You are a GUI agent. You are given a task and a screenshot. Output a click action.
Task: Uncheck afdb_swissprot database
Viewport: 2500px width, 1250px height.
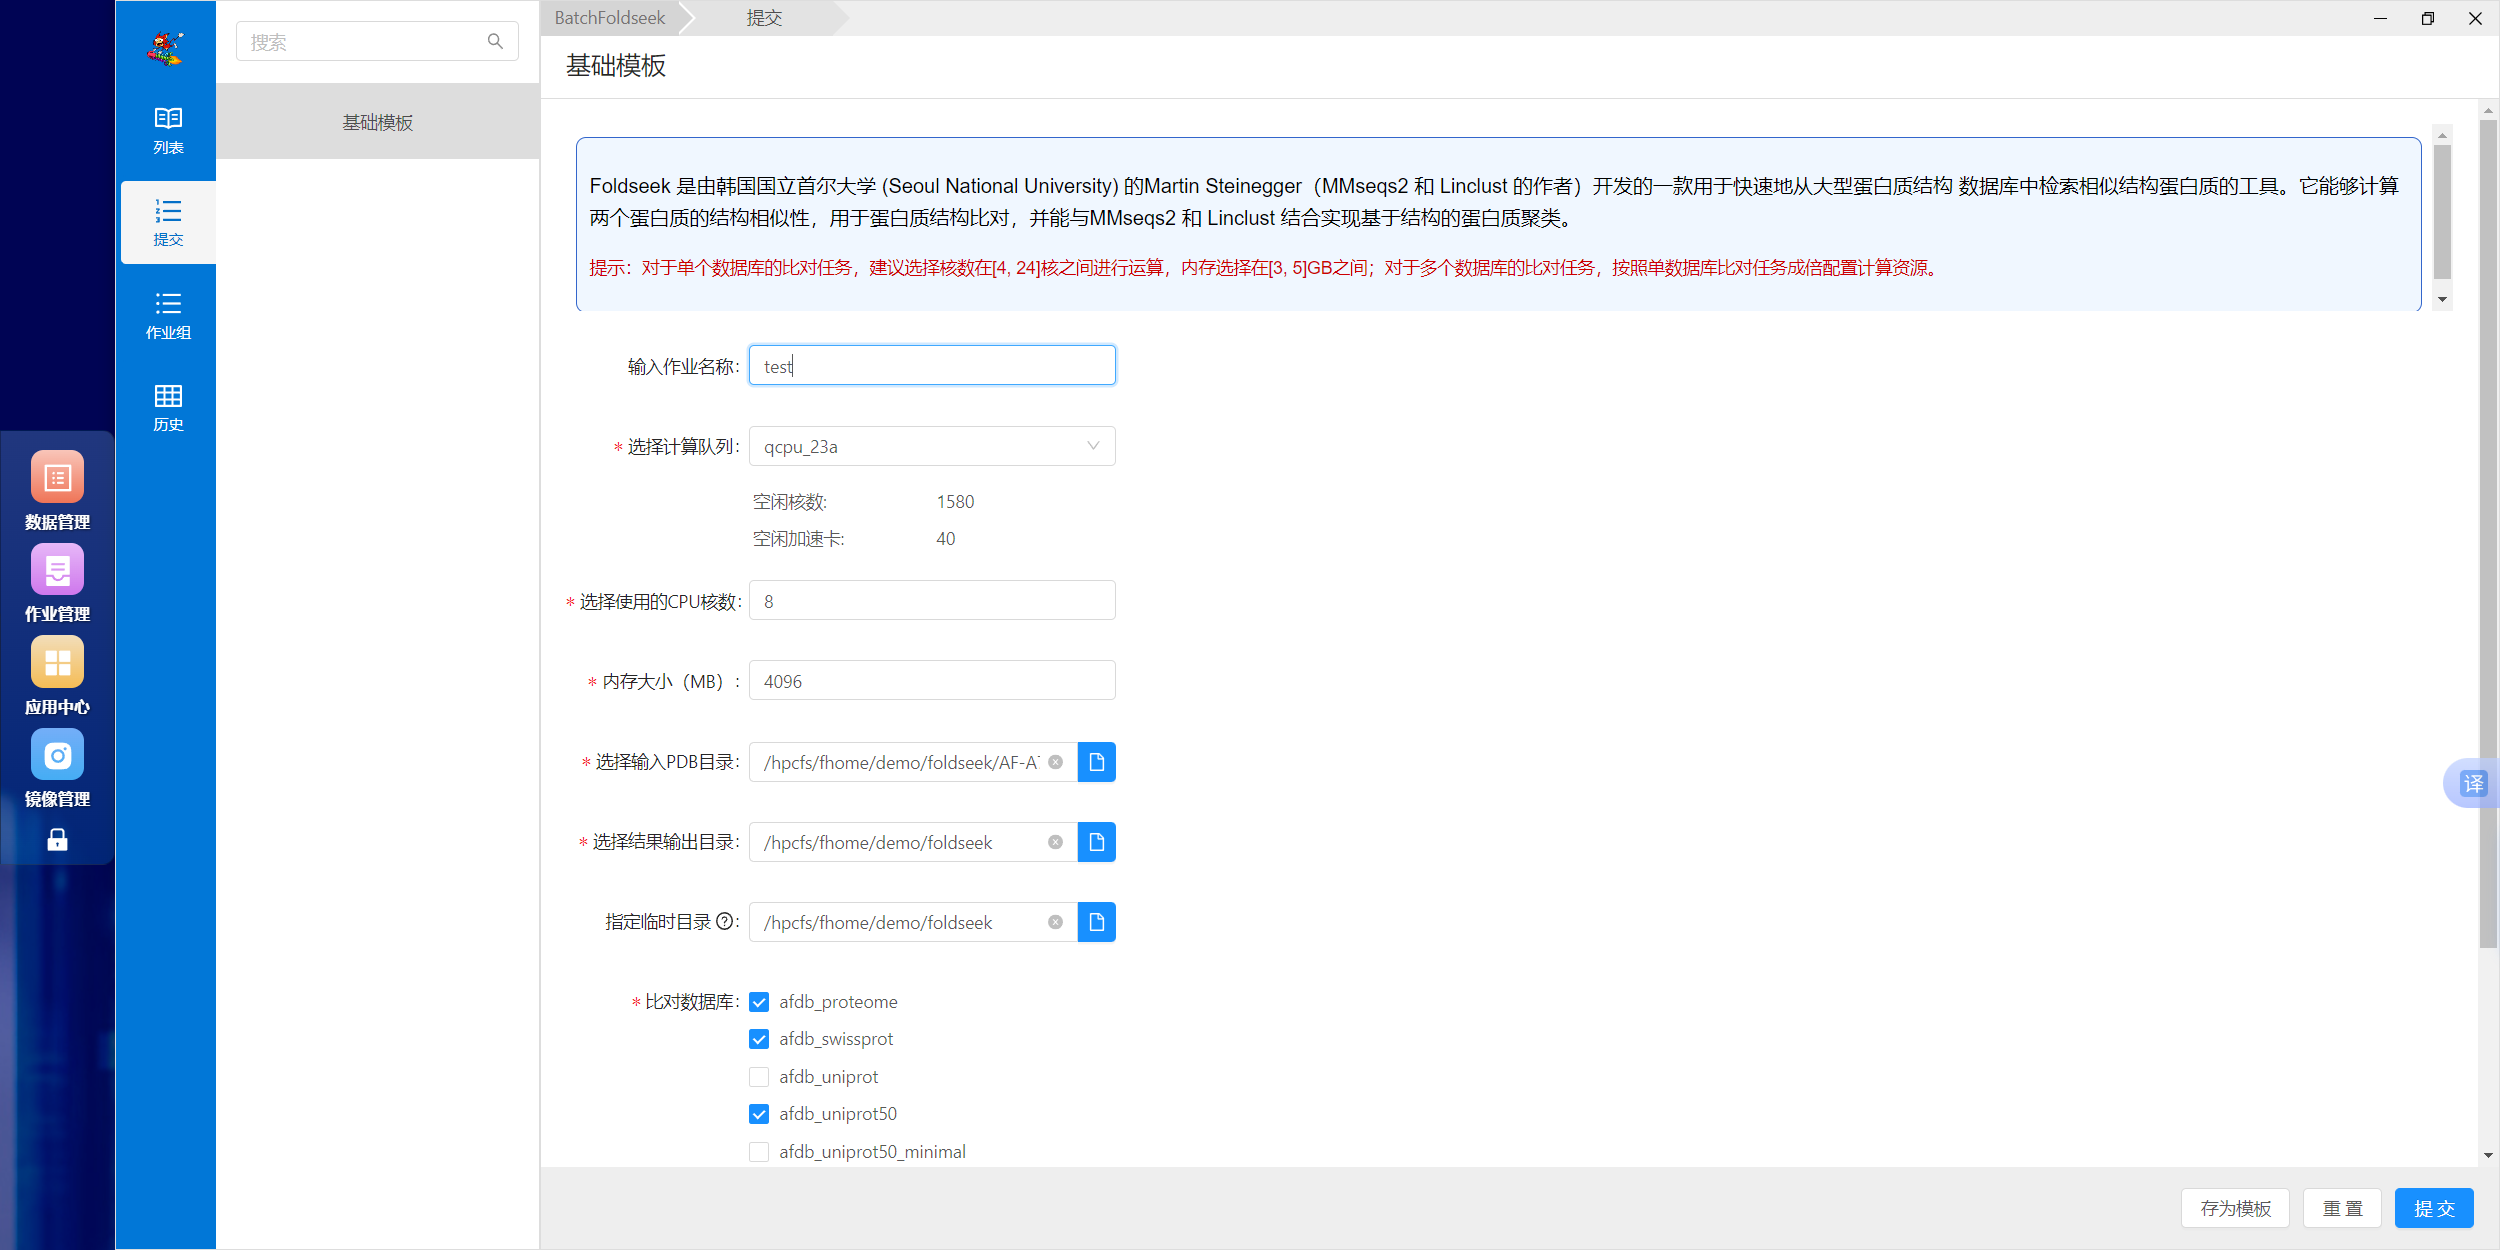(759, 1039)
